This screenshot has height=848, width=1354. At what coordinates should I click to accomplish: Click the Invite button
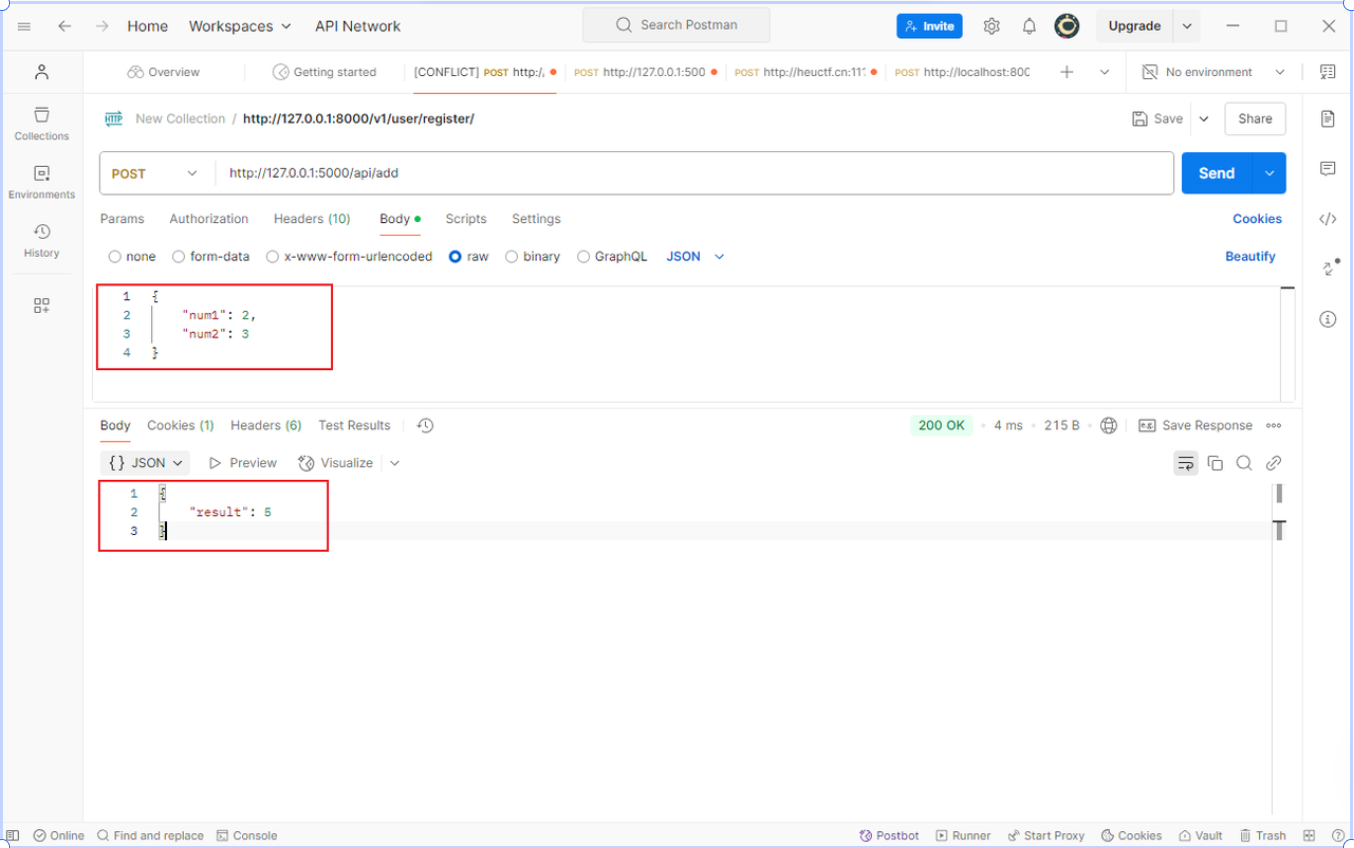[x=929, y=26]
